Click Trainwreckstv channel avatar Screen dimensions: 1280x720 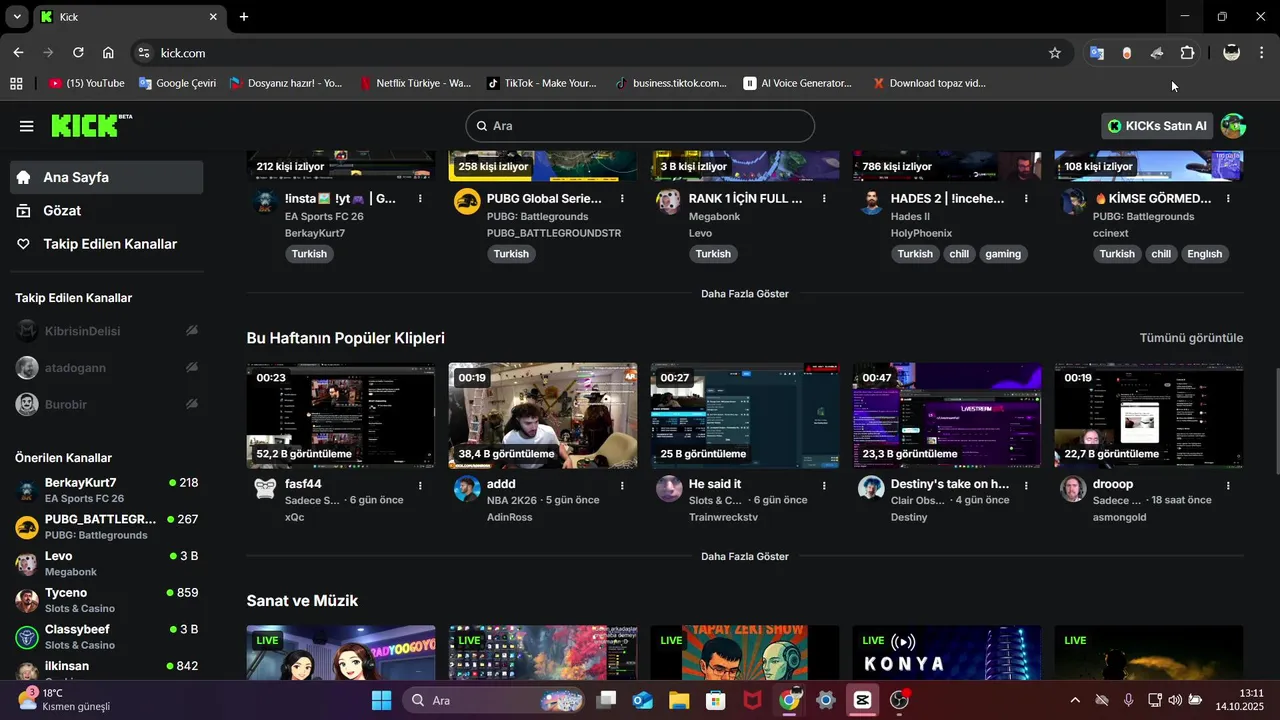(669, 489)
